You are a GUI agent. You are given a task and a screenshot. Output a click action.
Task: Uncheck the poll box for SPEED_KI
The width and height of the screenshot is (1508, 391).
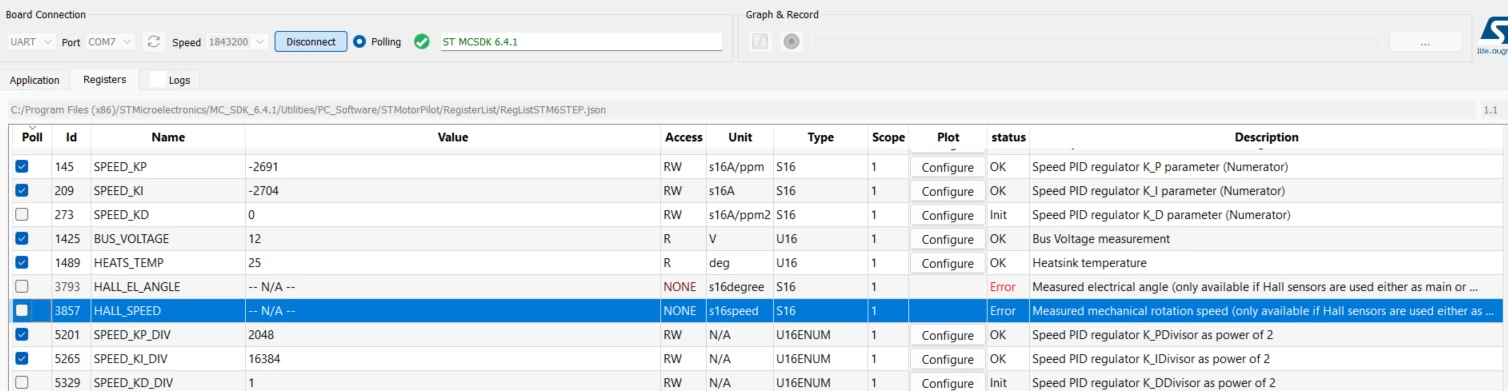point(22,190)
